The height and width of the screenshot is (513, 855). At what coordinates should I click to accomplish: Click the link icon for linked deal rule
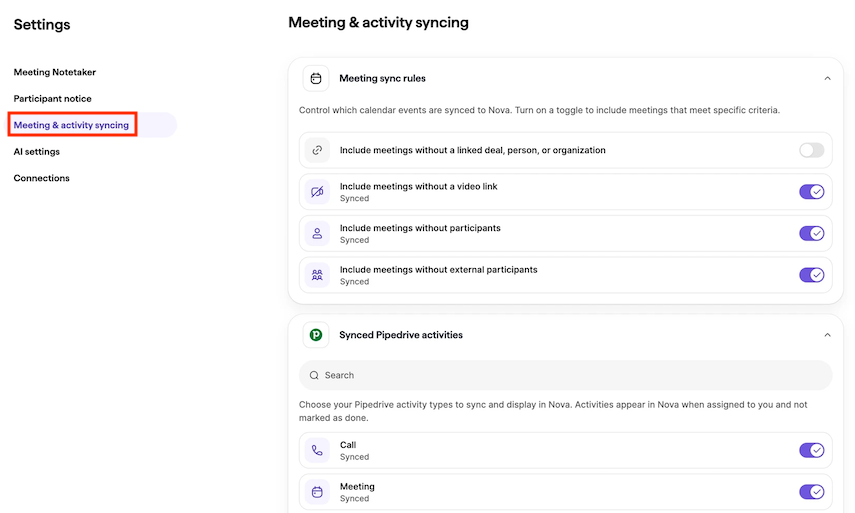(x=317, y=150)
